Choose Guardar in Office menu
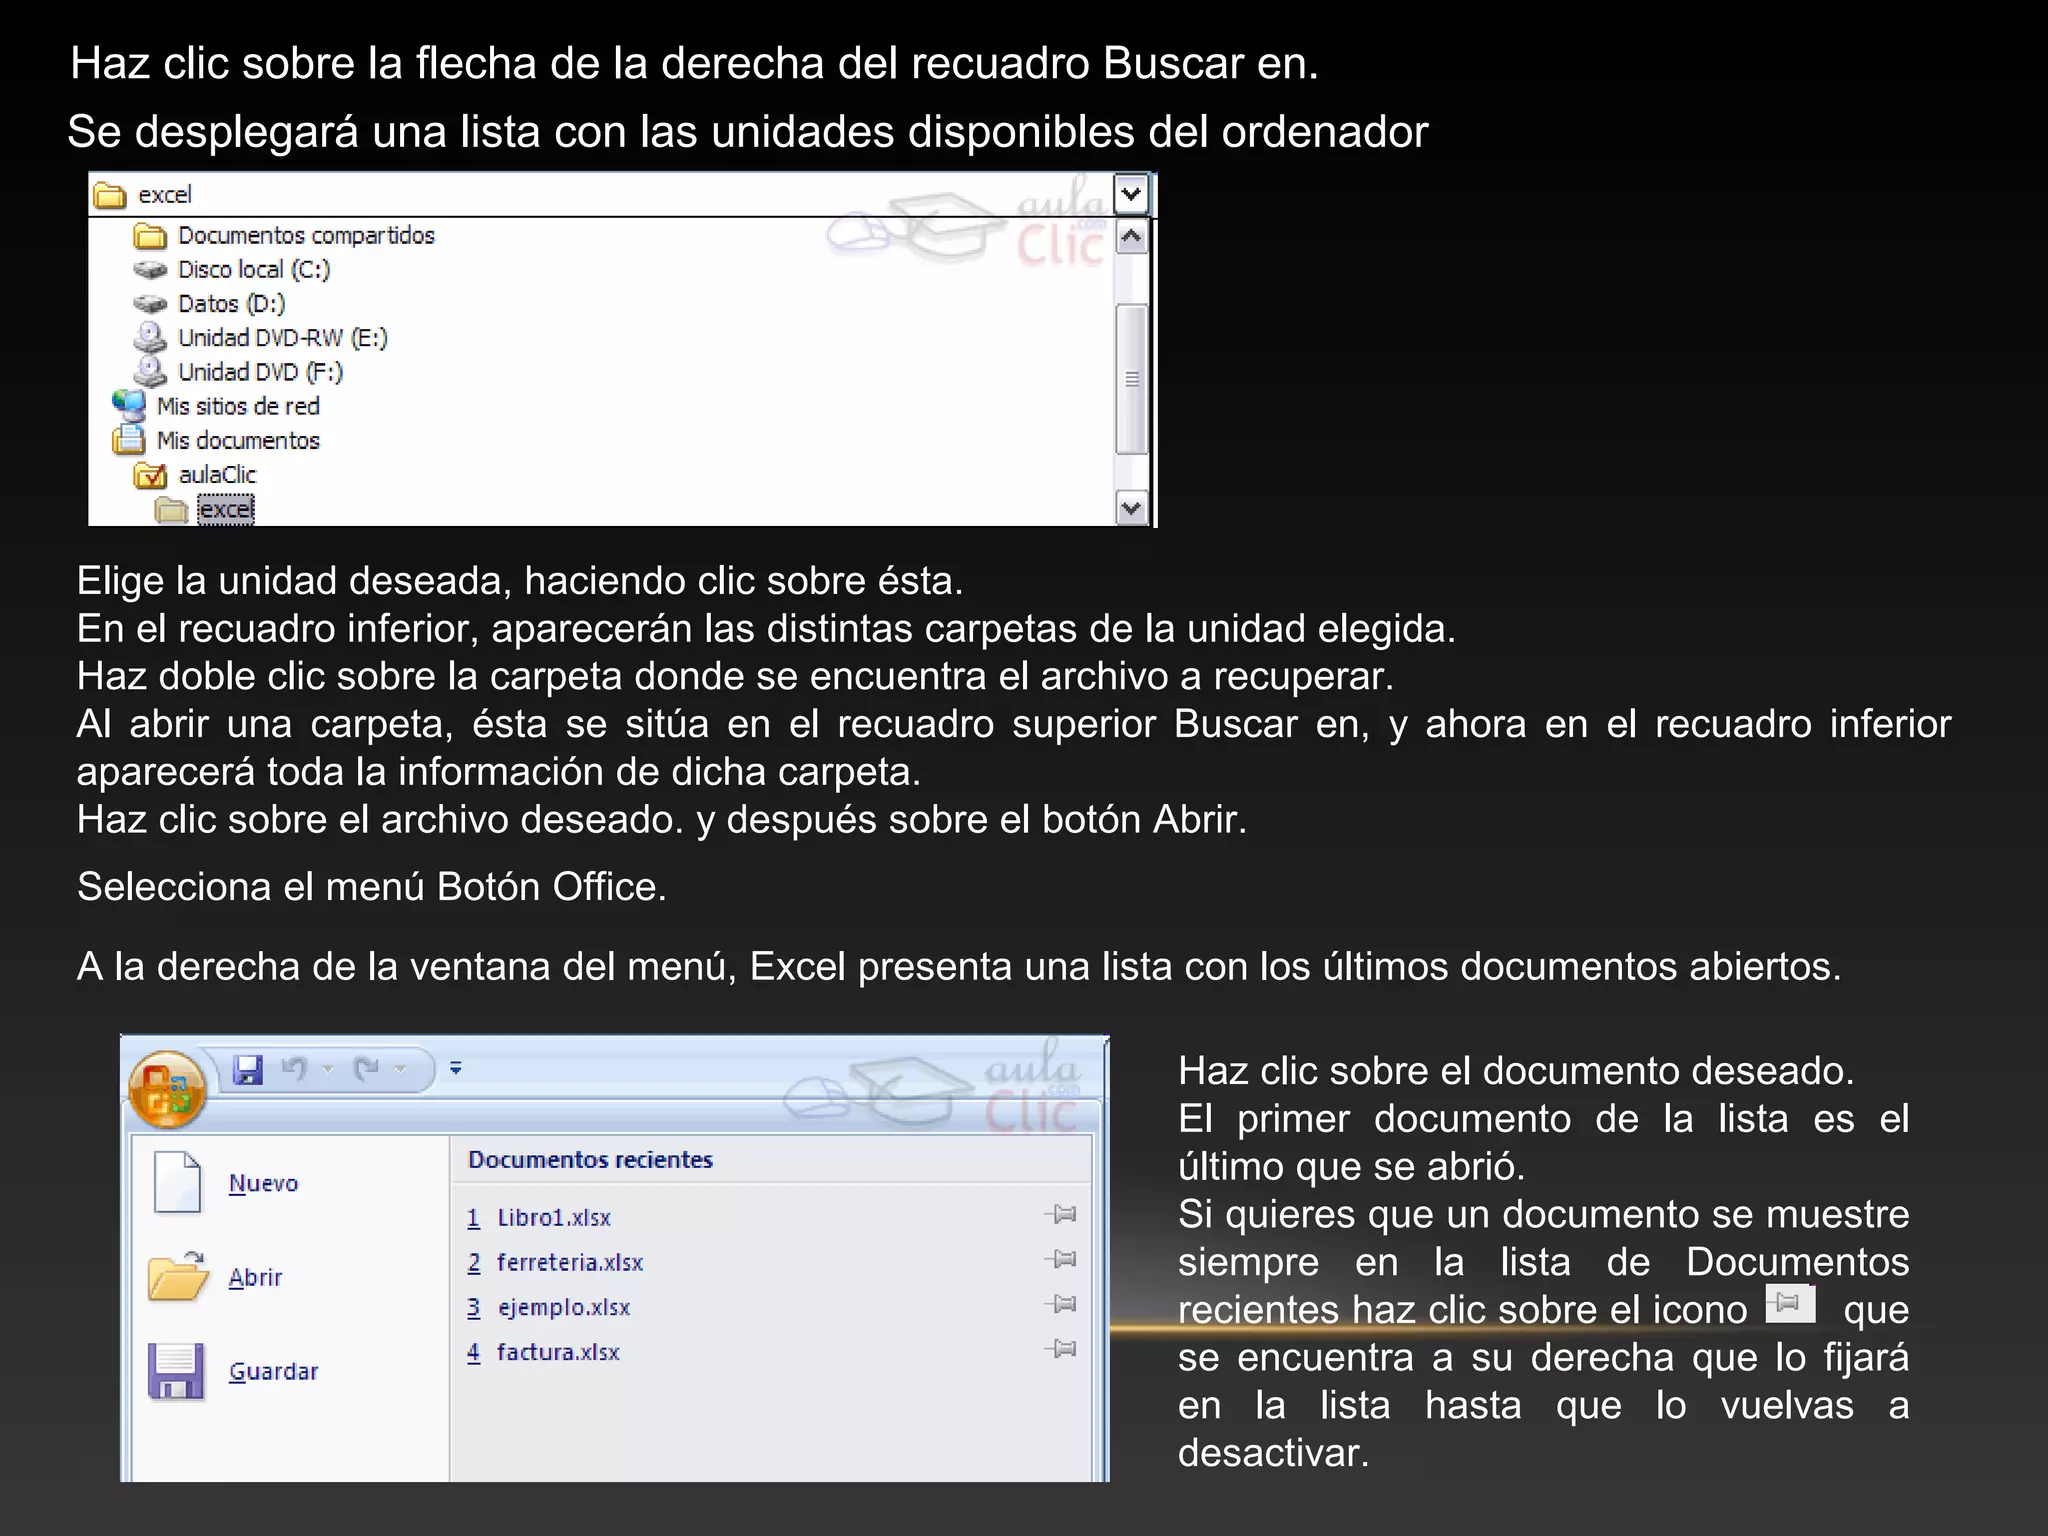 click(x=273, y=1371)
